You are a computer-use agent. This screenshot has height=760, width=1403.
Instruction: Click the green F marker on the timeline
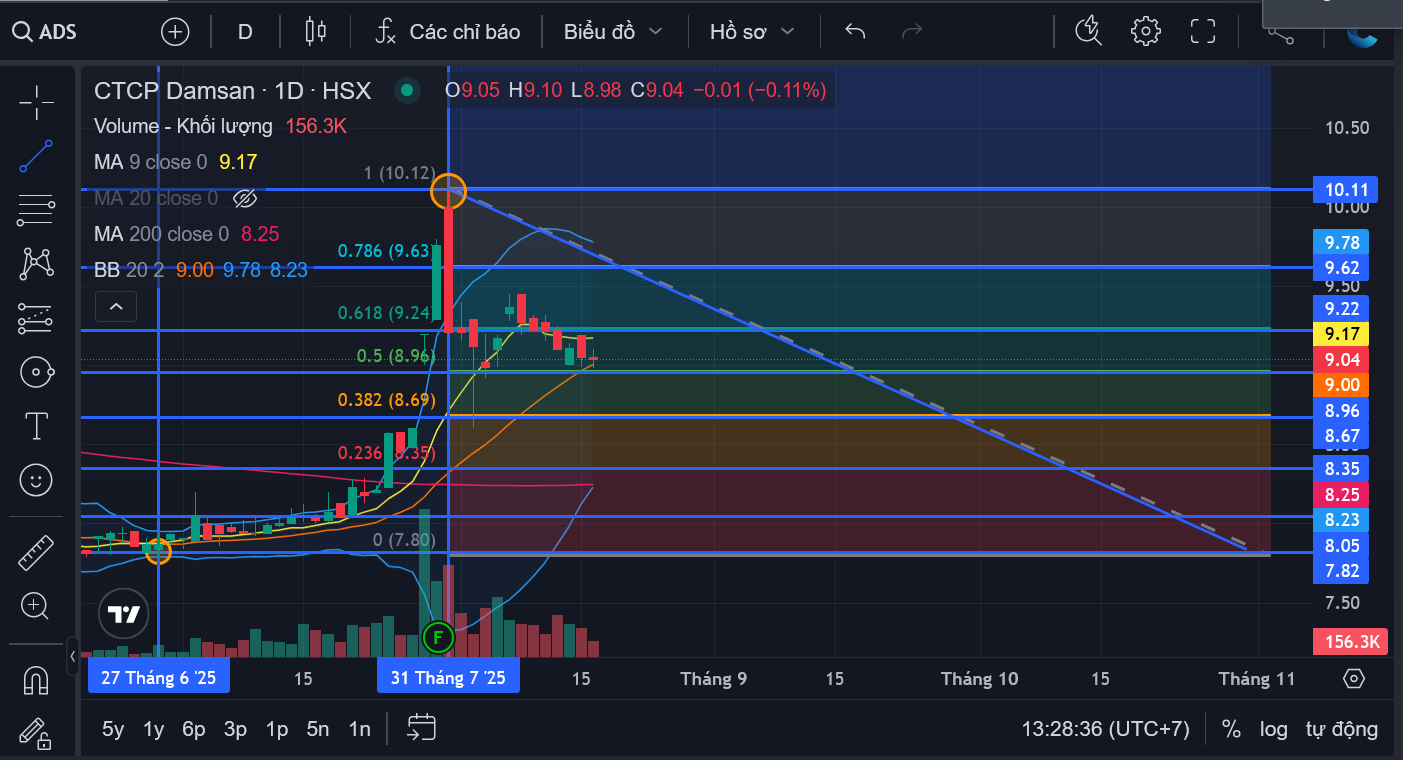click(x=438, y=636)
